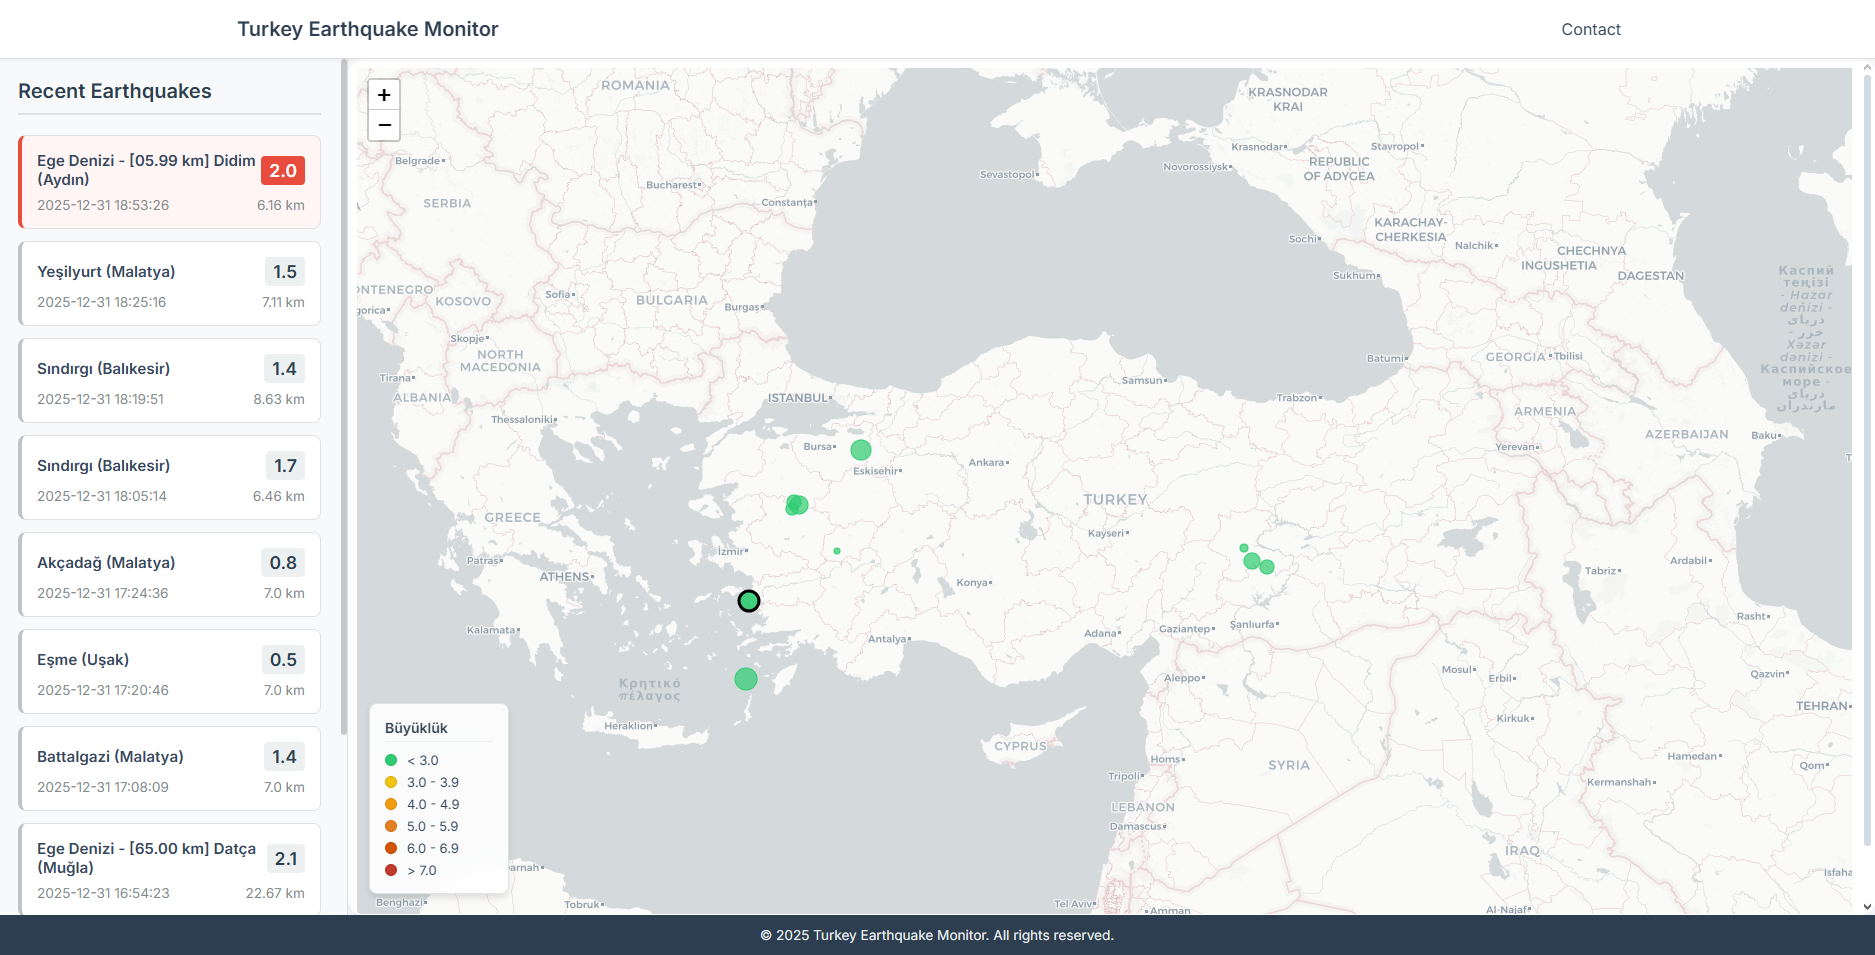Click the 2.0 magnitude badge on Didim entry
1875x955 pixels.
(282, 170)
